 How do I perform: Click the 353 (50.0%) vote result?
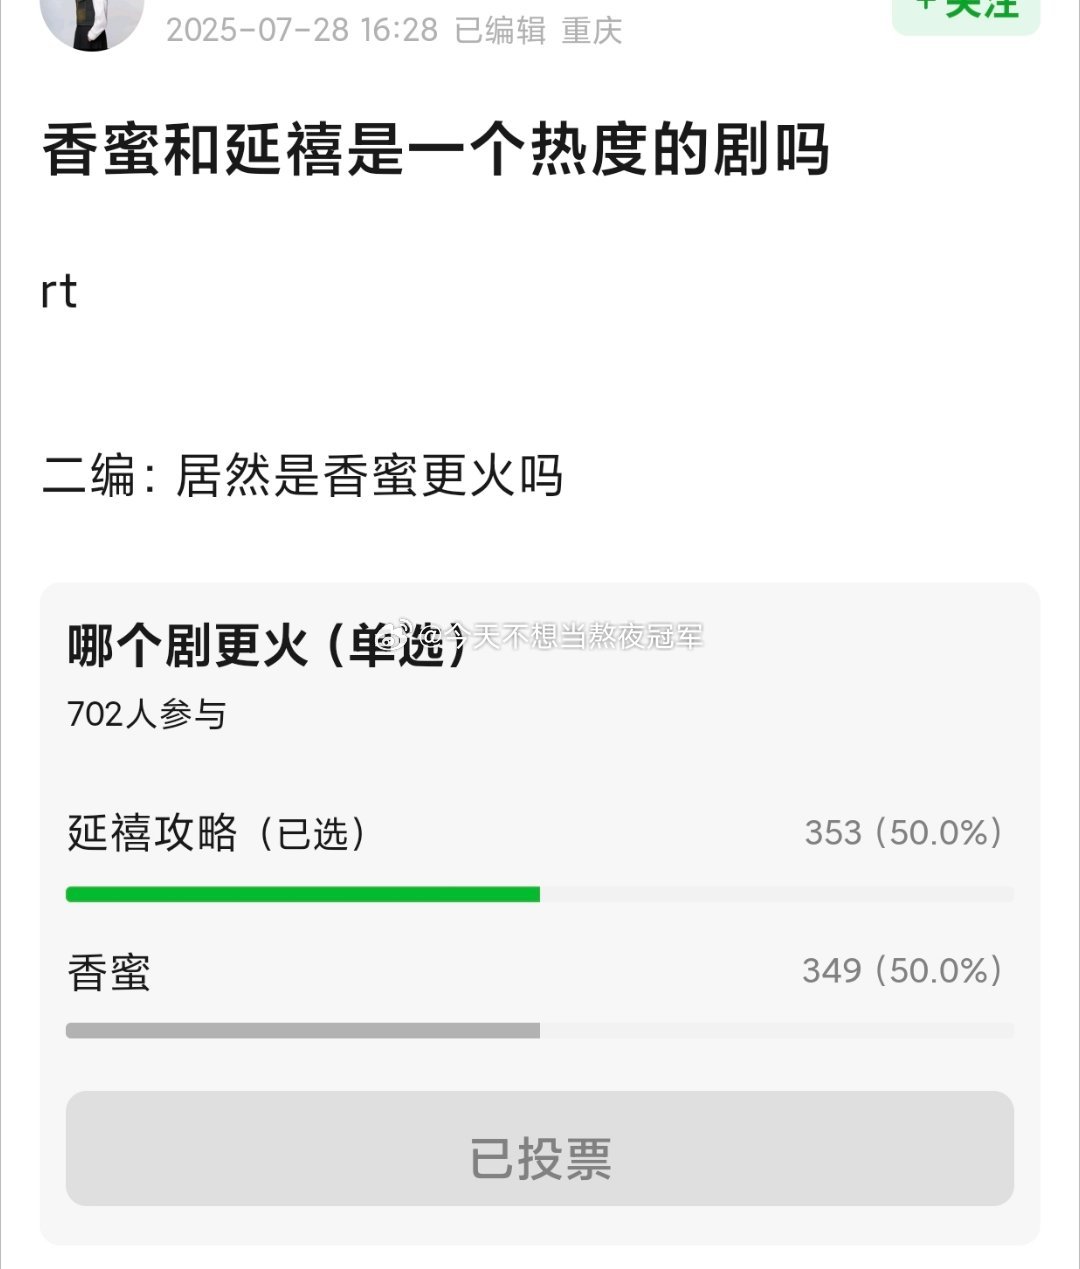coord(904,832)
